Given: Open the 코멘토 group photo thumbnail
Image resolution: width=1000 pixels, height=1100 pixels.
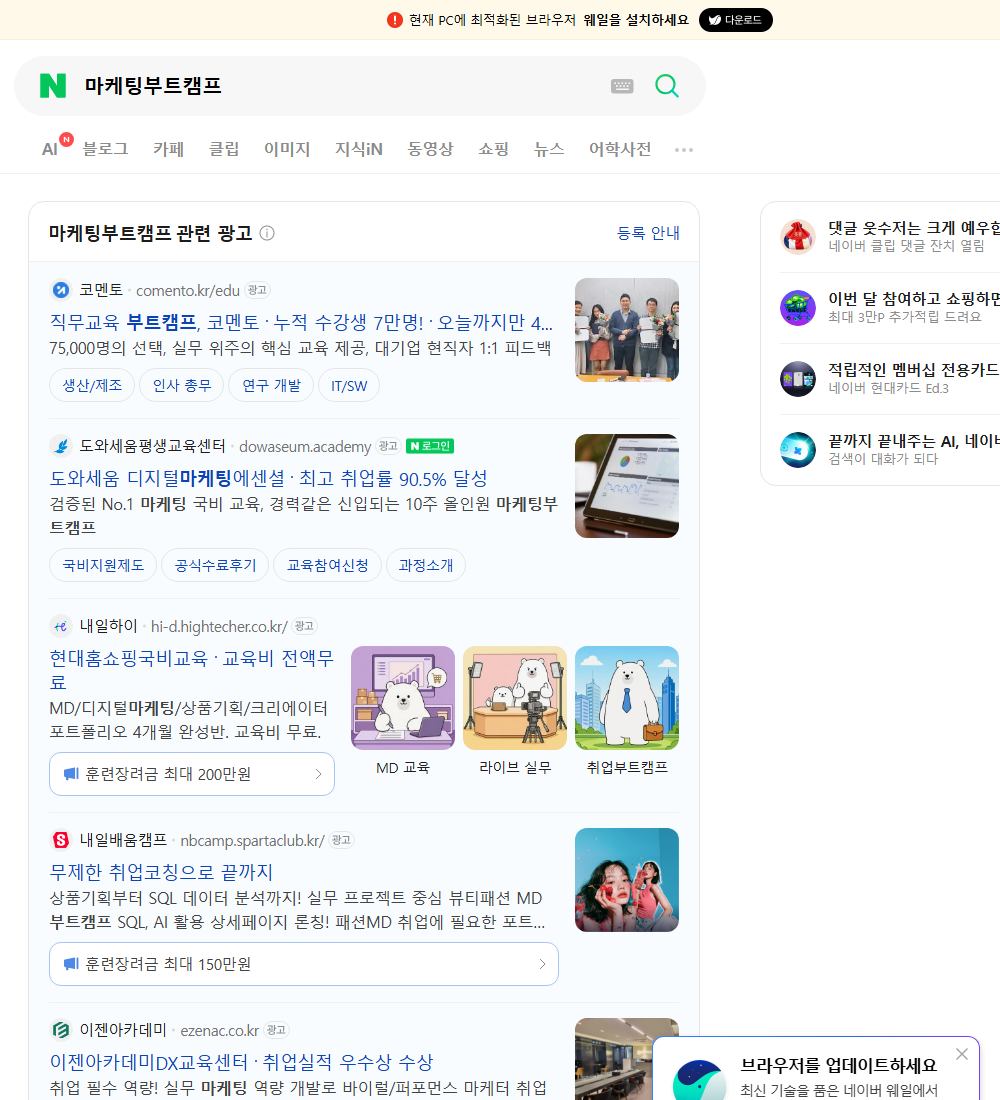Looking at the screenshot, I should tap(627, 330).
